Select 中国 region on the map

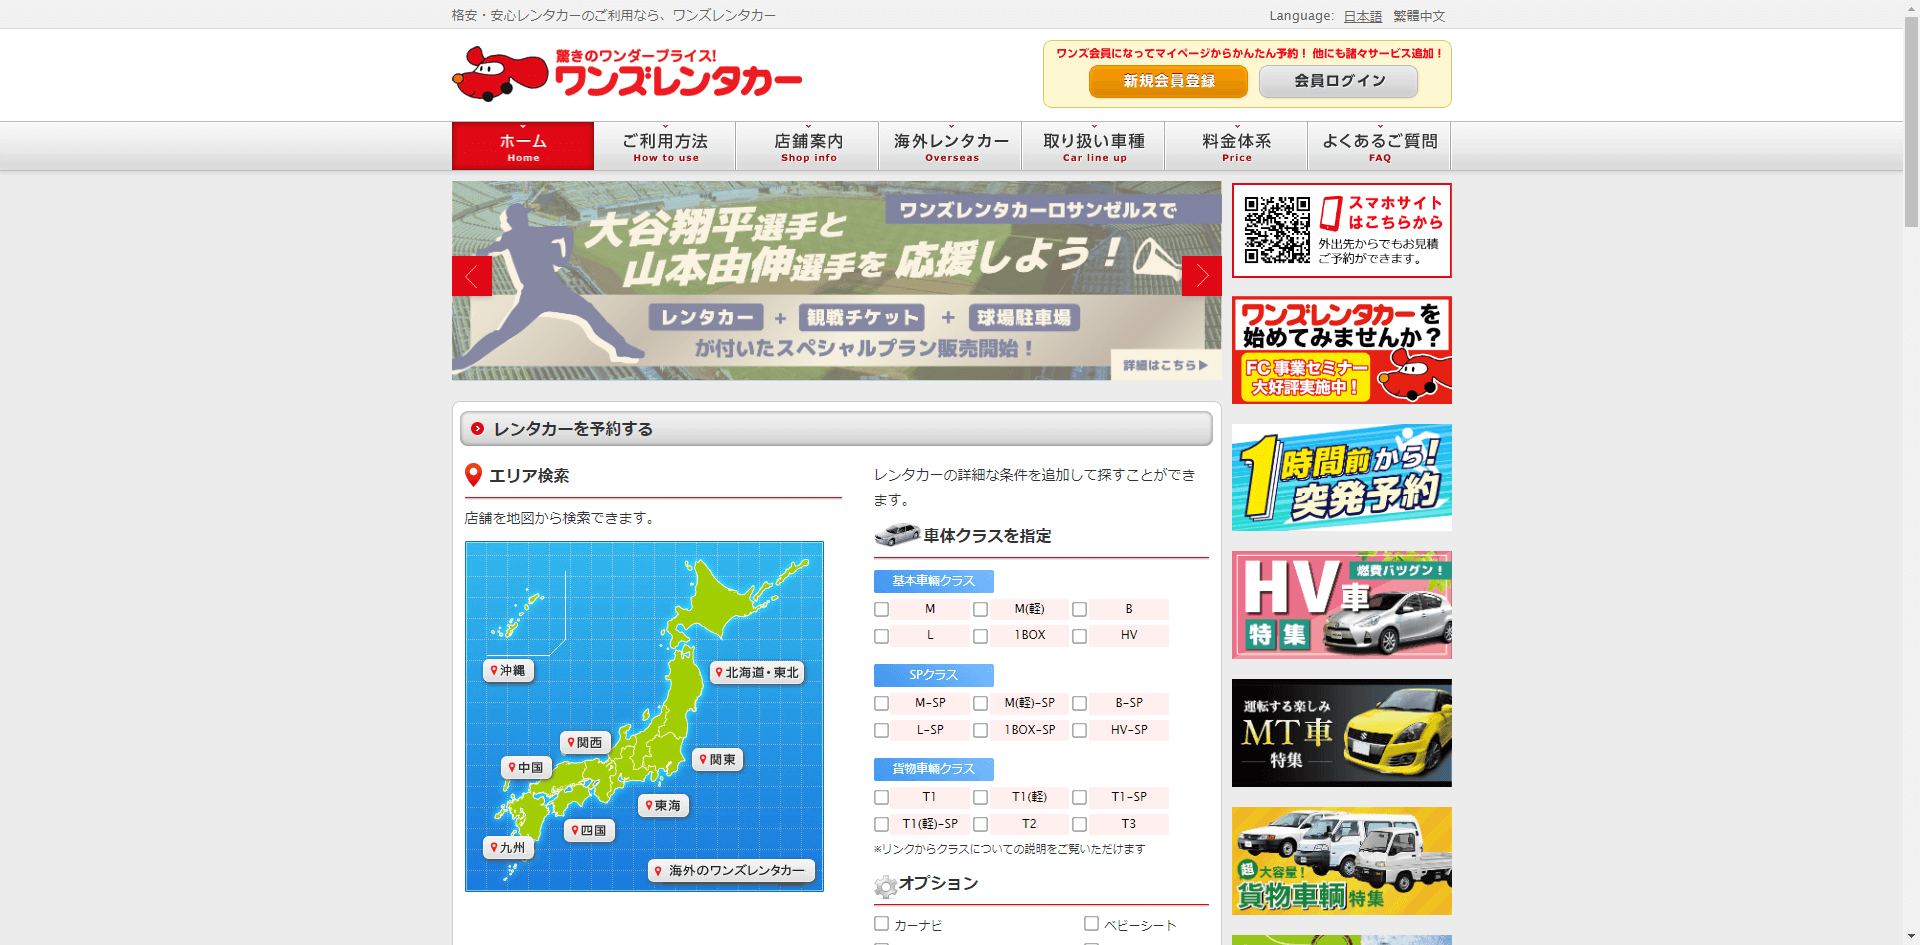pyautogui.click(x=526, y=768)
